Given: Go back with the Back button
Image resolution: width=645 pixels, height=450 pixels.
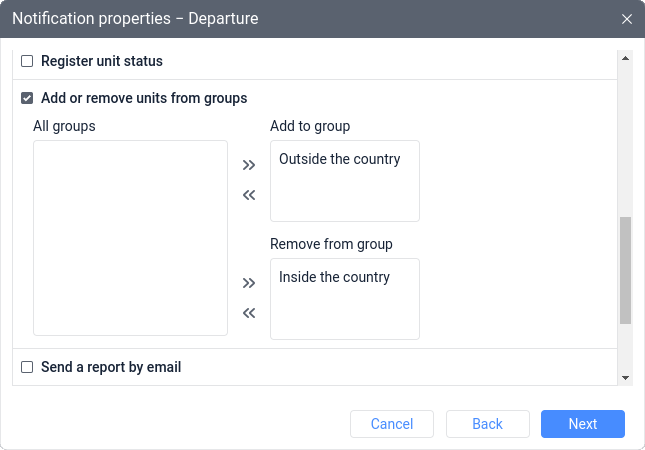Looking at the screenshot, I should [x=487, y=424].
